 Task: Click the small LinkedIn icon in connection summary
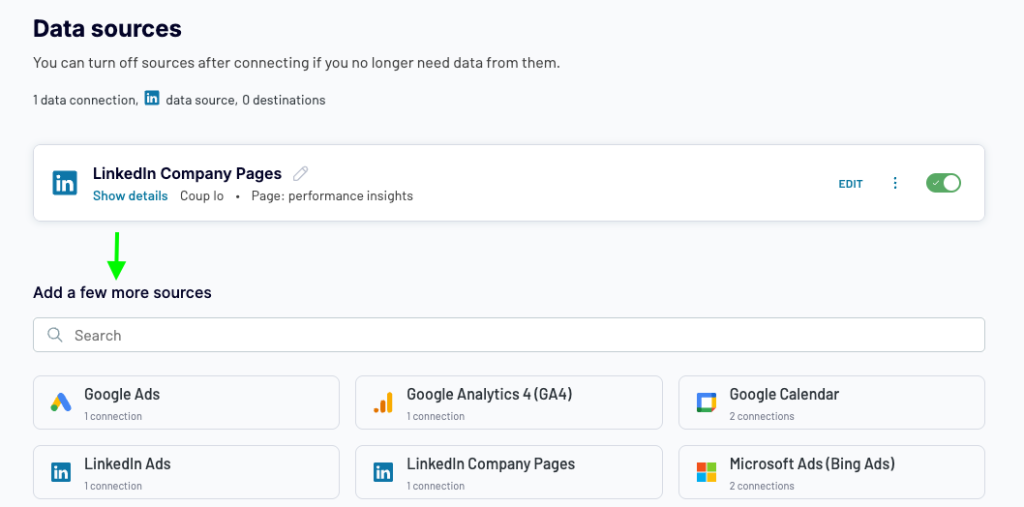pyautogui.click(x=152, y=99)
